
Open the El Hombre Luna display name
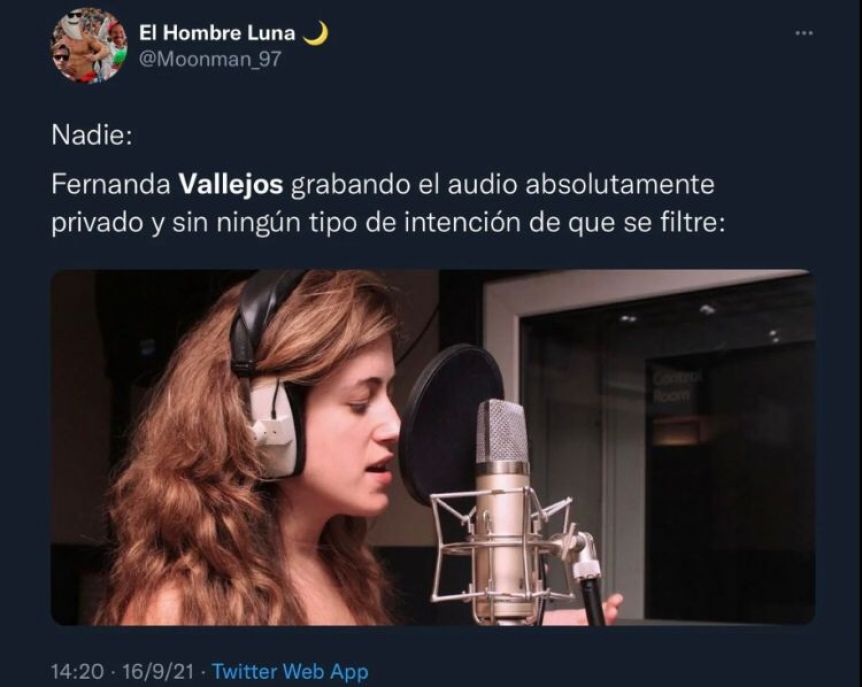coord(217,33)
